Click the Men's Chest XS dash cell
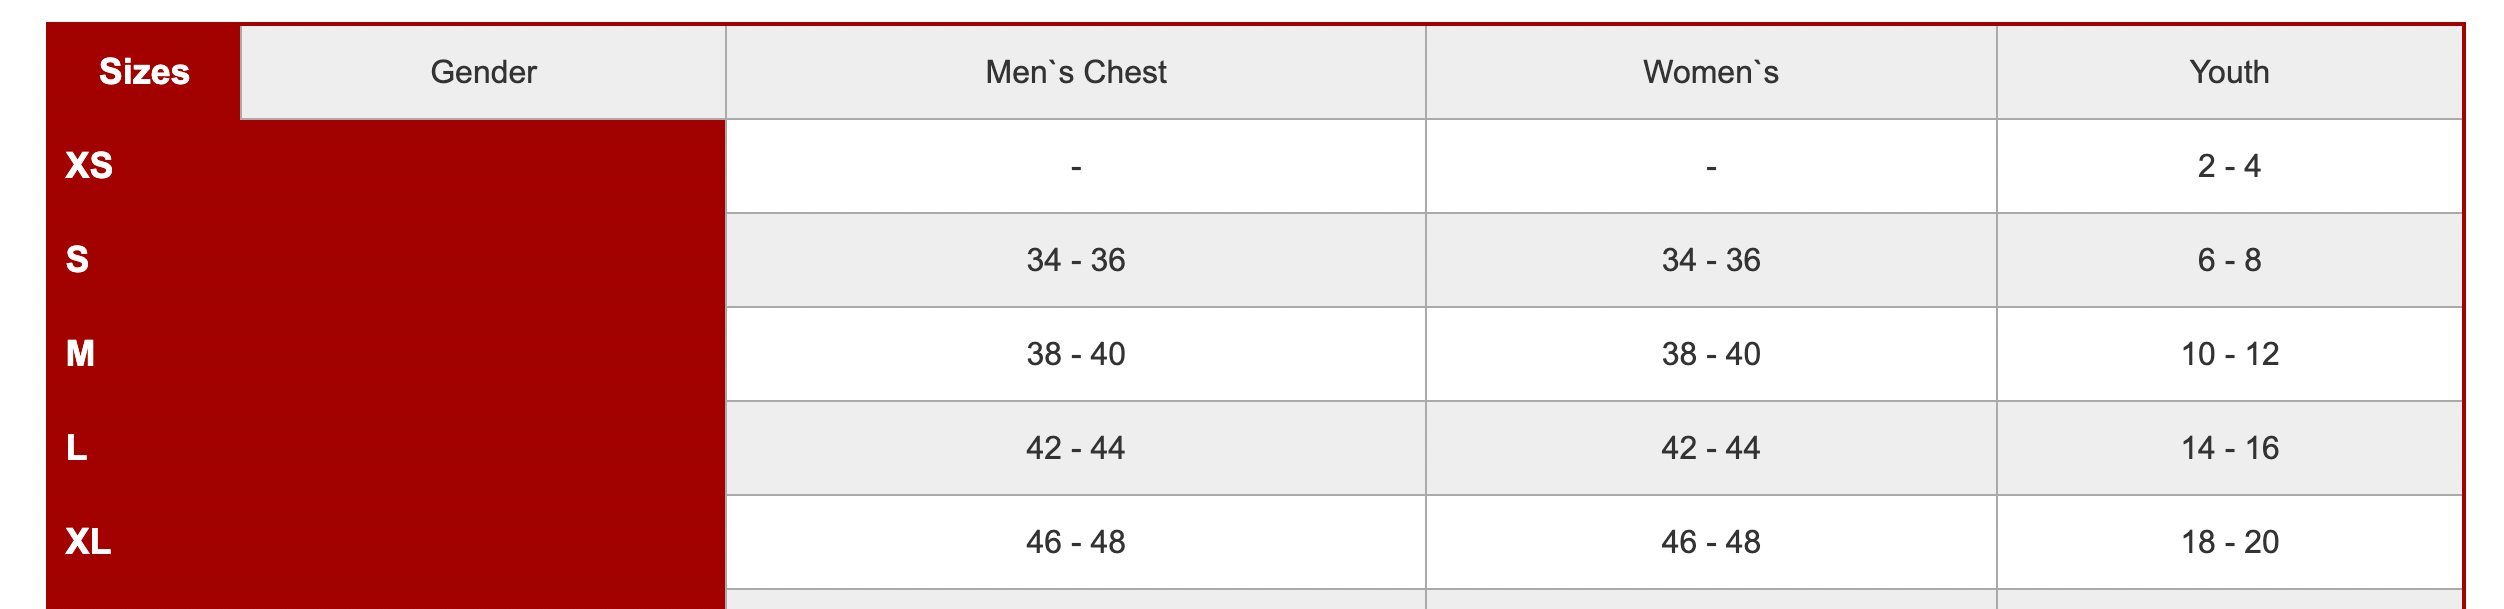This screenshot has width=2504, height=609. [1075, 166]
